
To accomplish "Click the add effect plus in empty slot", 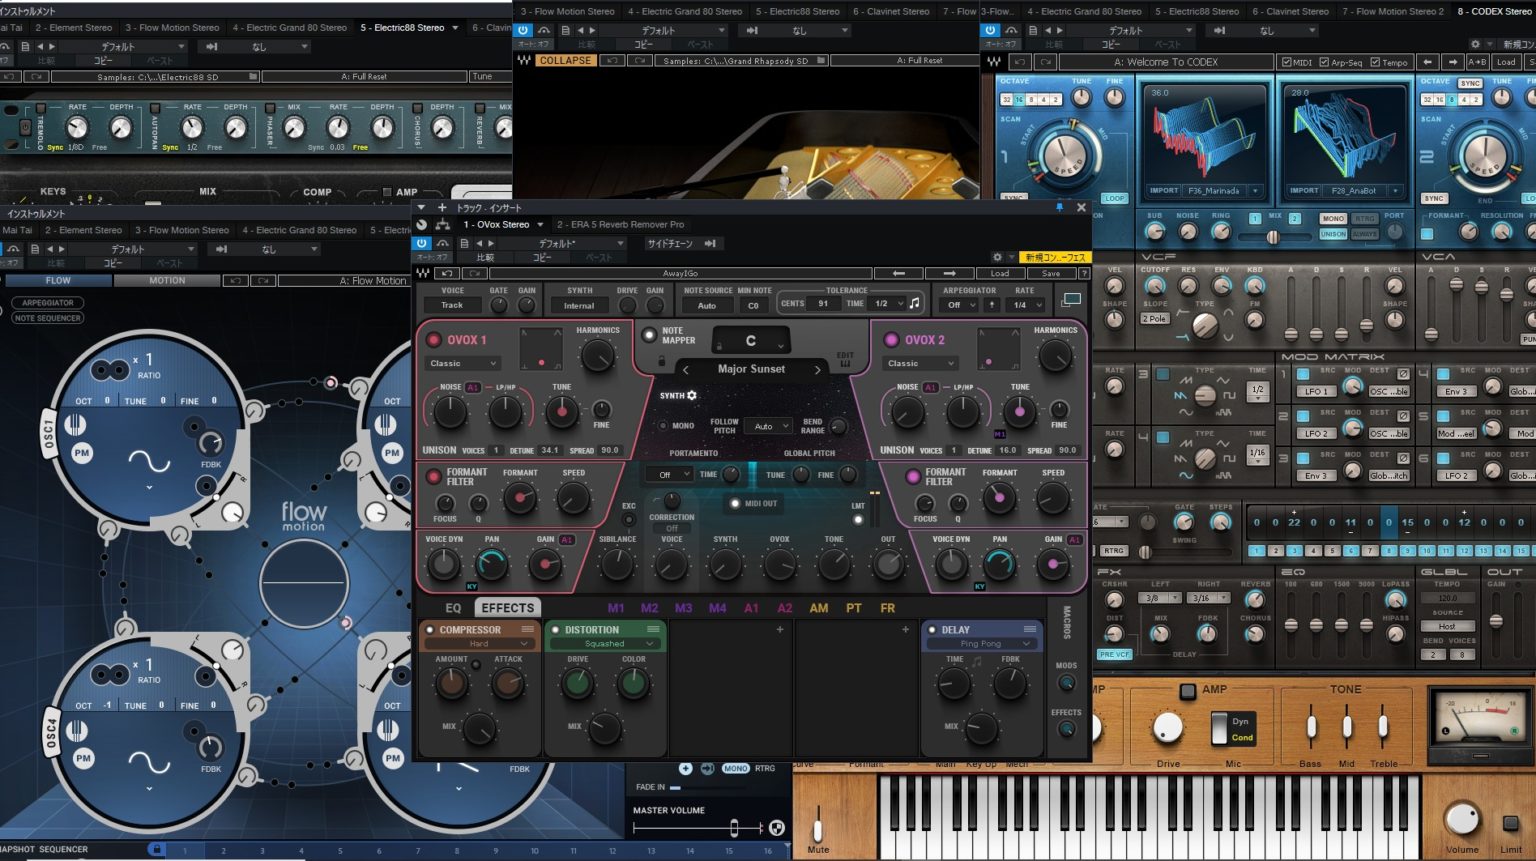I will coord(780,630).
